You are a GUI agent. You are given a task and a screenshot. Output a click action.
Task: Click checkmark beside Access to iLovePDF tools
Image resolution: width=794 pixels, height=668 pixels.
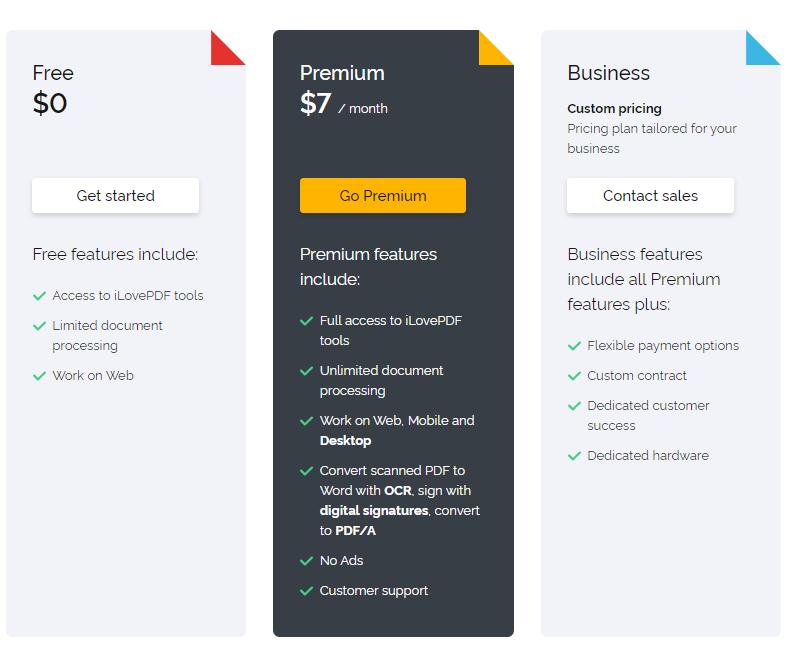40,296
